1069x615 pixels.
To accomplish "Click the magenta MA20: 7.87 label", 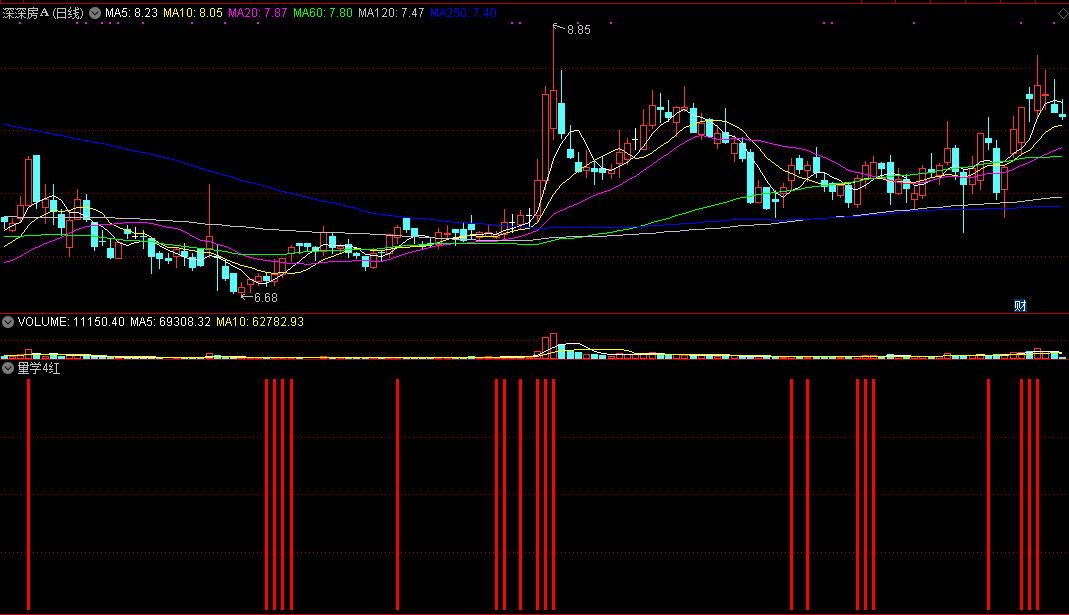I will pyautogui.click(x=258, y=13).
